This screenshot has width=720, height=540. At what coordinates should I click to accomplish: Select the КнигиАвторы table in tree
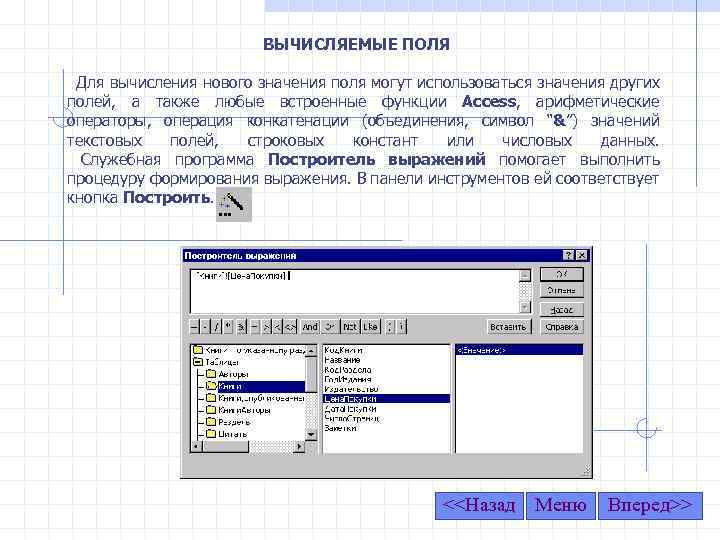point(244,410)
